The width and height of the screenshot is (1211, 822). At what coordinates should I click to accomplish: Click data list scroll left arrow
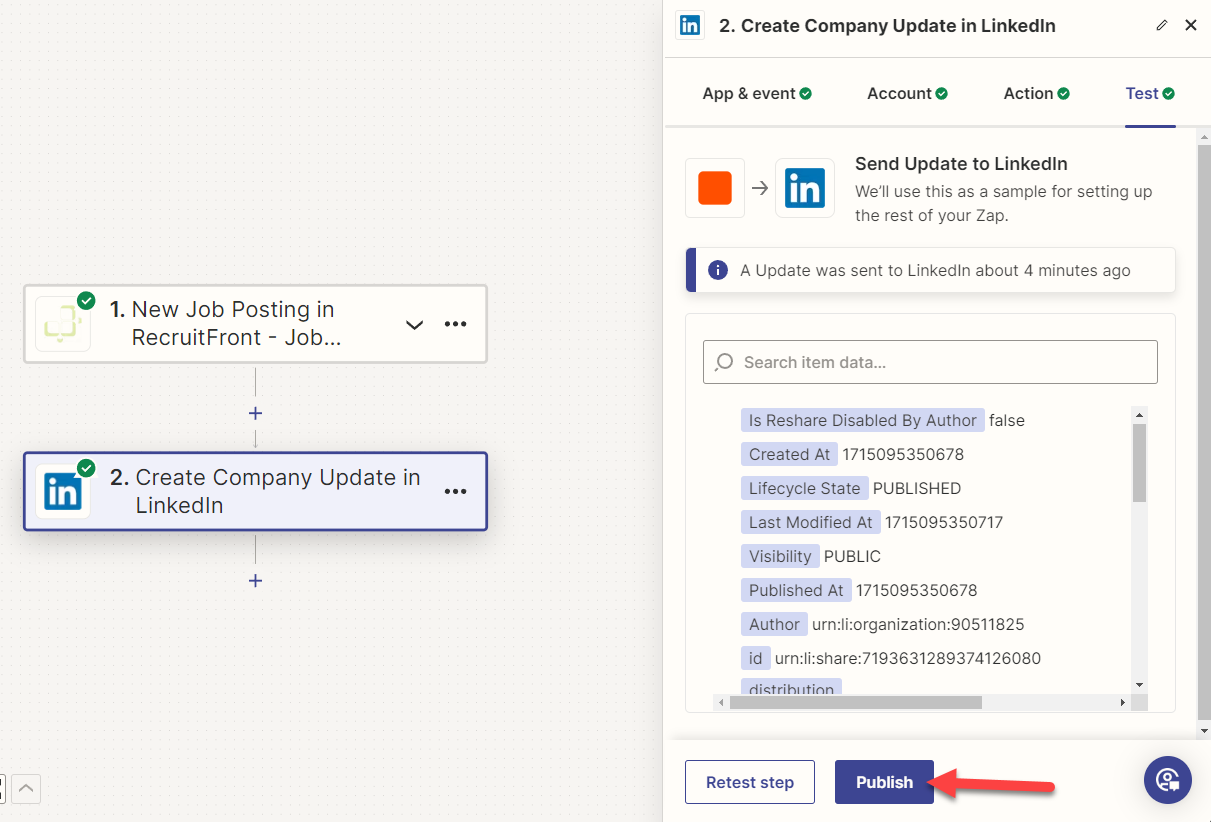pos(721,703)
